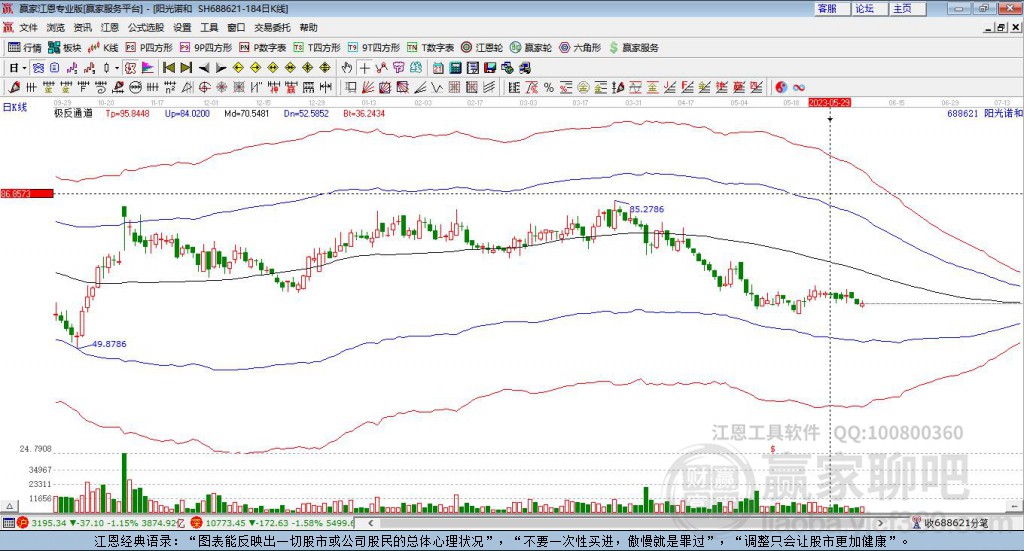
Task: Click the 688621 阳光诺和 stock label
Action: (x=985, y=114)
